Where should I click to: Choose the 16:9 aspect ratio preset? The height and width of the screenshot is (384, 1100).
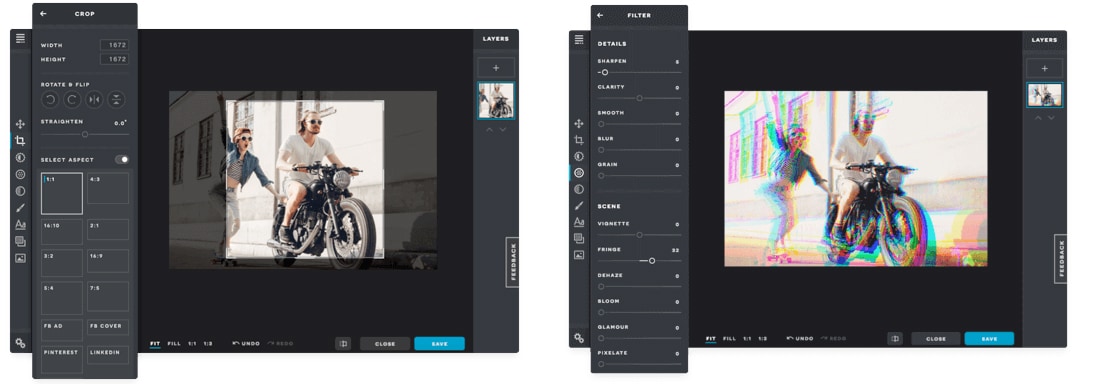click(108, 261)
